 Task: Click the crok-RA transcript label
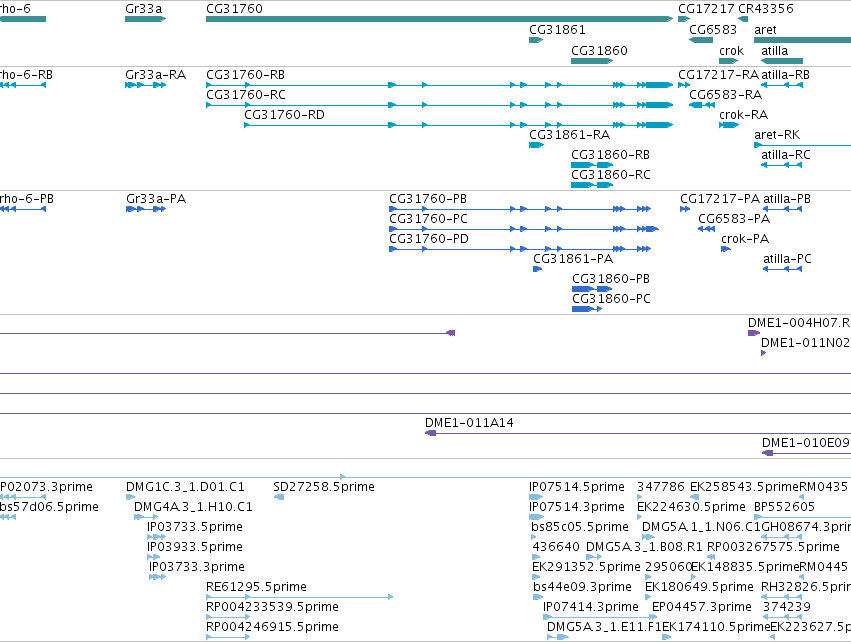point(744,115)
